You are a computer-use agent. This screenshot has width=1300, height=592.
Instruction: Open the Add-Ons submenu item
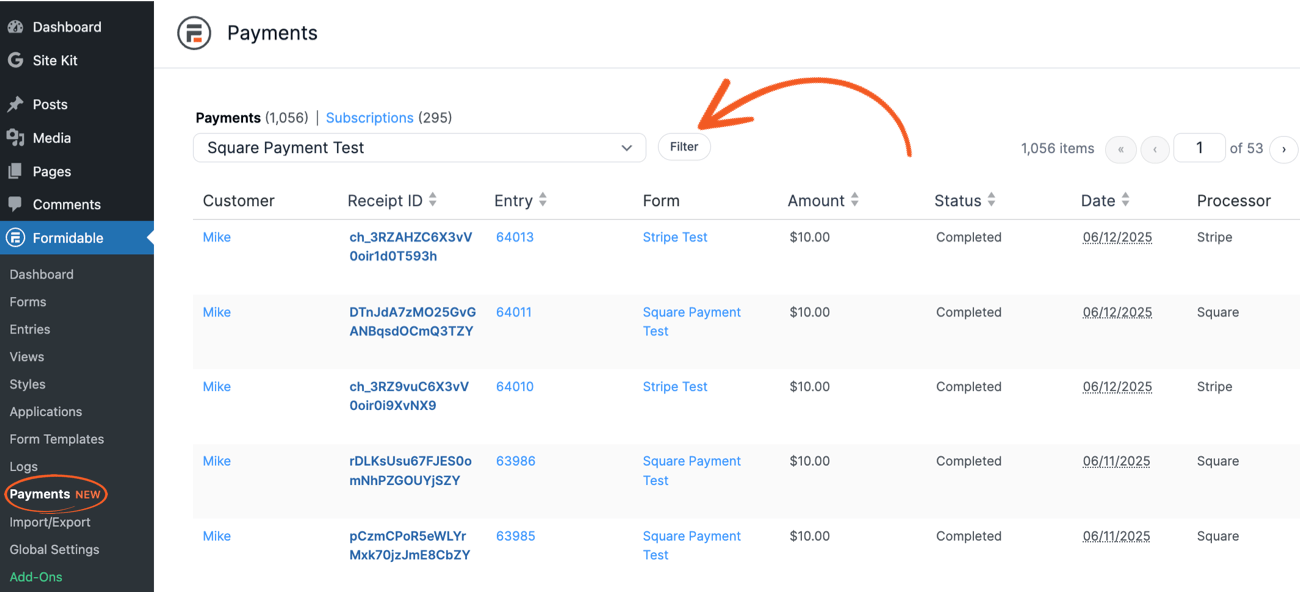click(36, 577)
